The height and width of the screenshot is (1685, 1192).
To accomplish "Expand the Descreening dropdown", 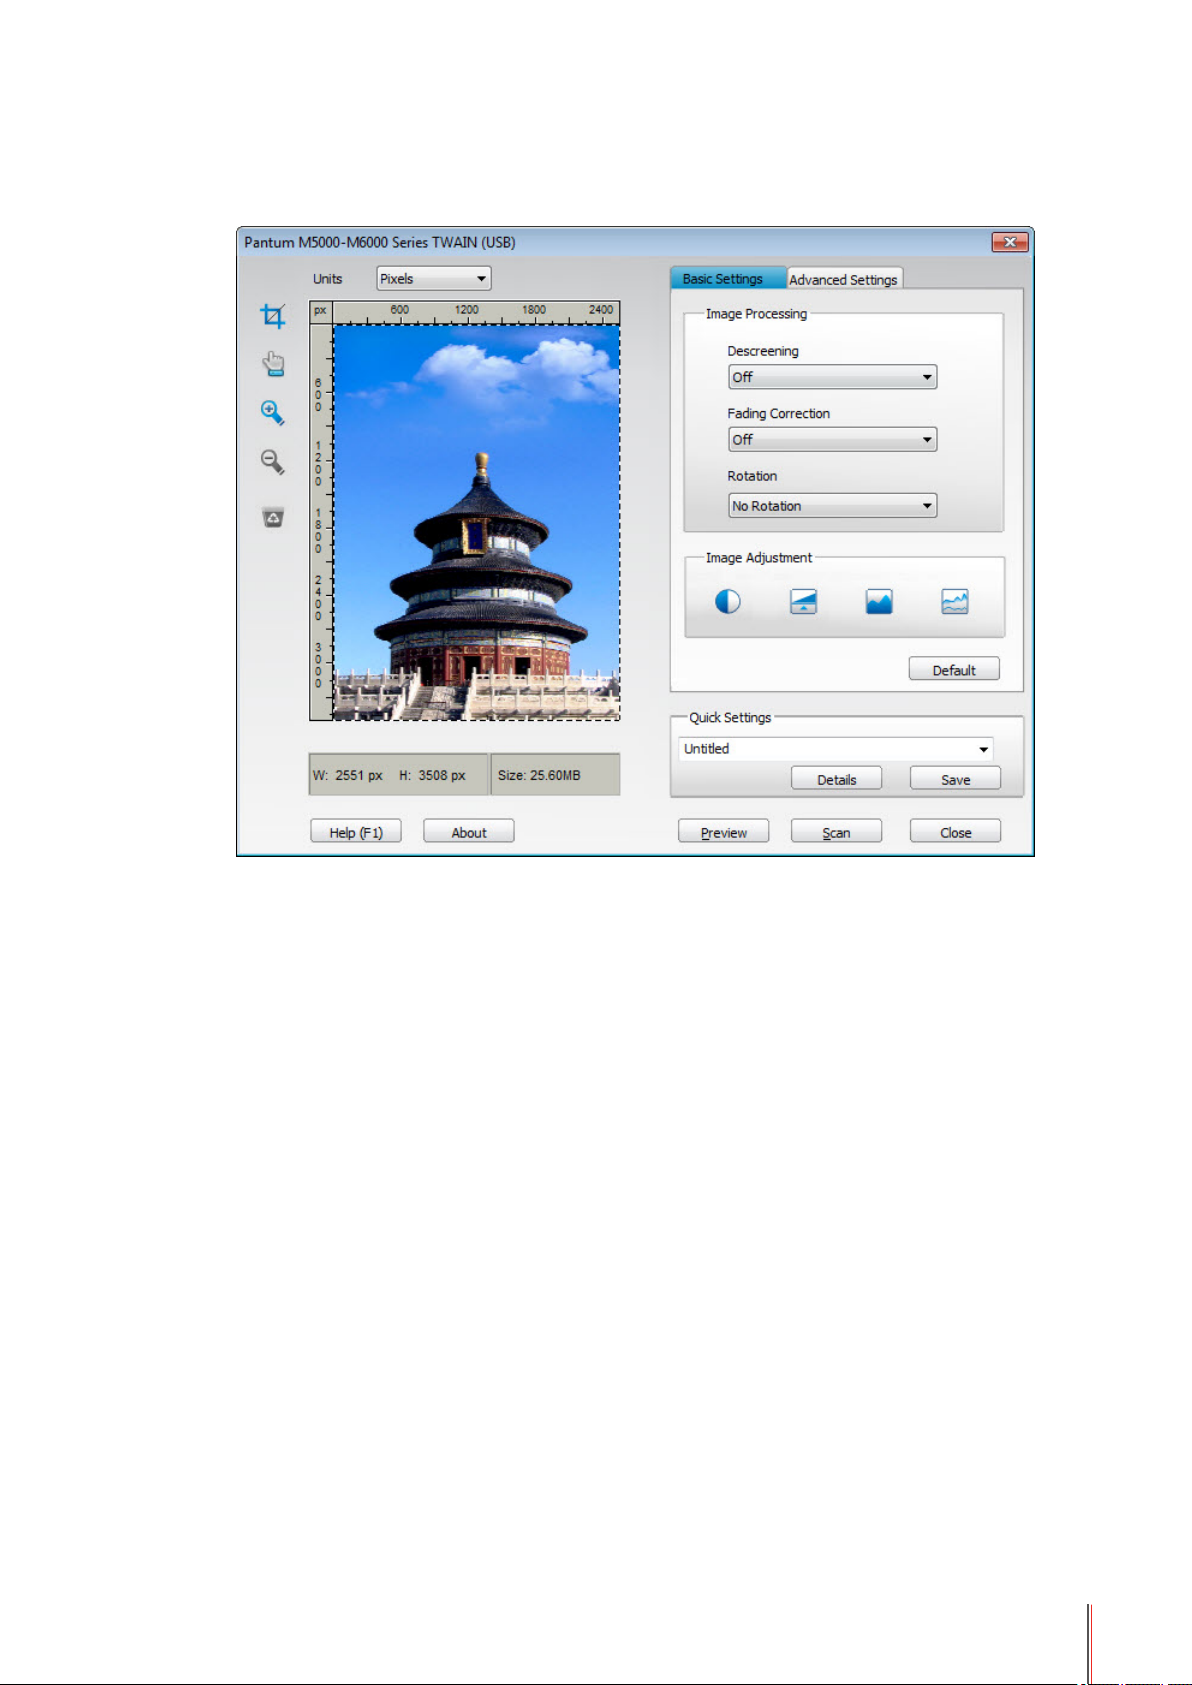I will 832,377.
